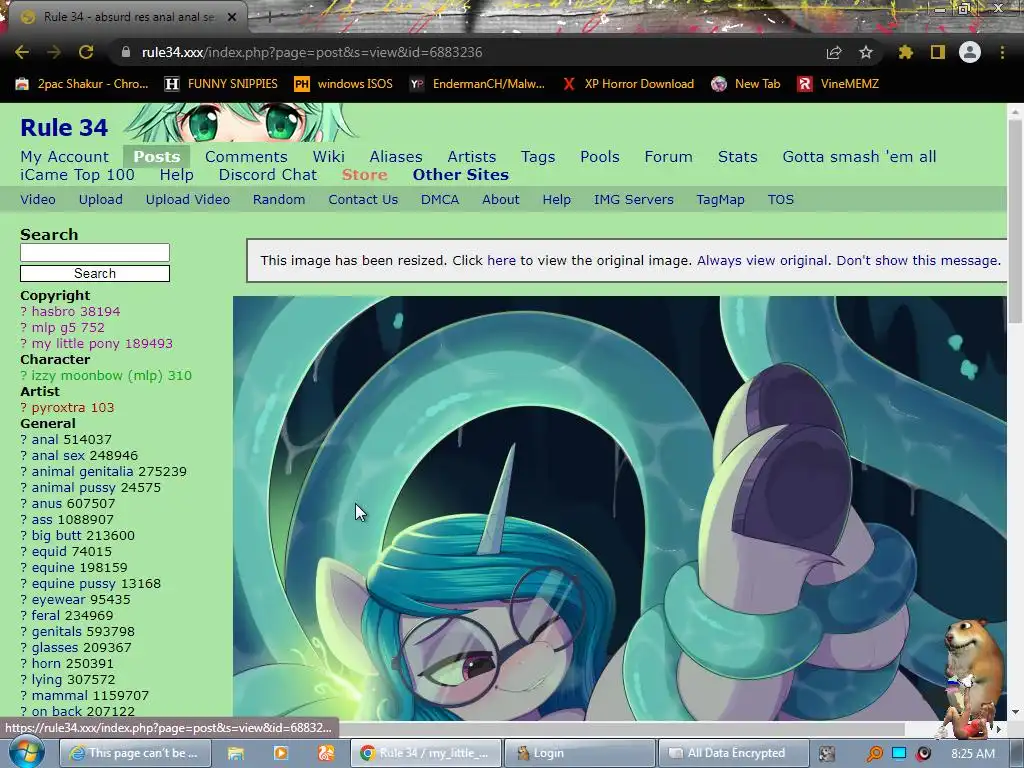Click the Windows Start orb

pyautogui.click(x=26, y=753)
